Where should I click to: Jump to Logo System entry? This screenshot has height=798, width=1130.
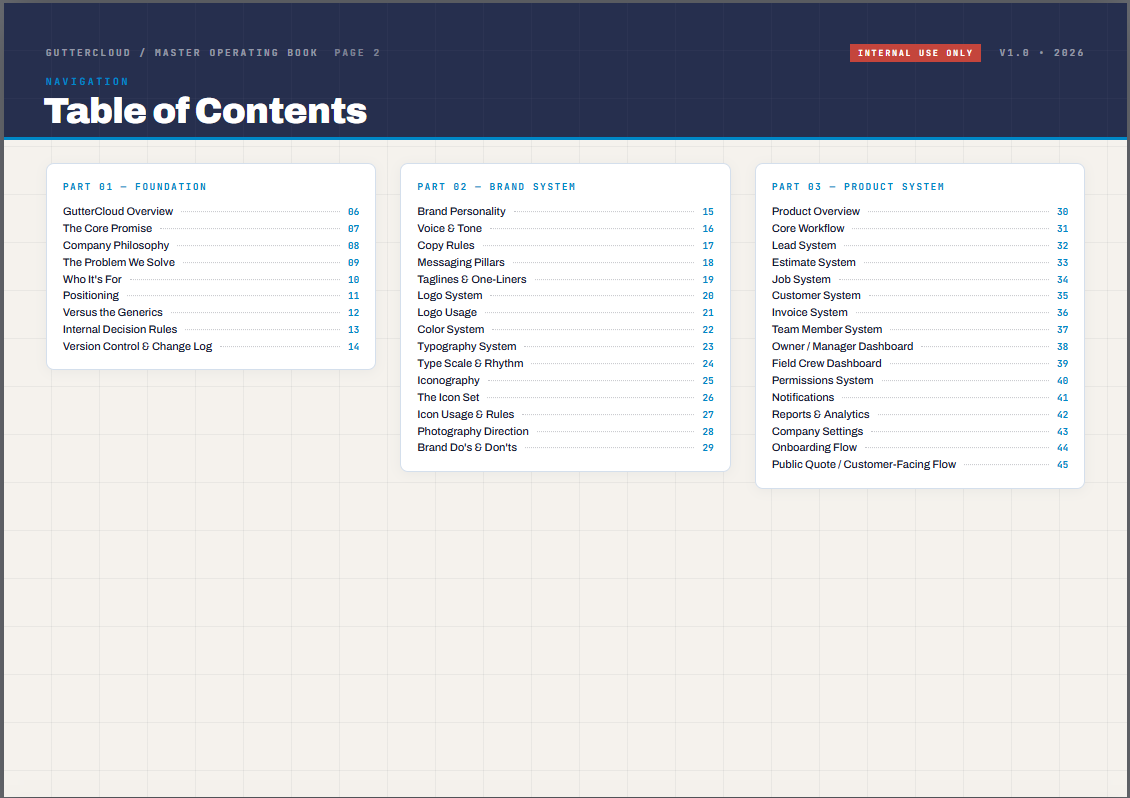click(565, 296)
